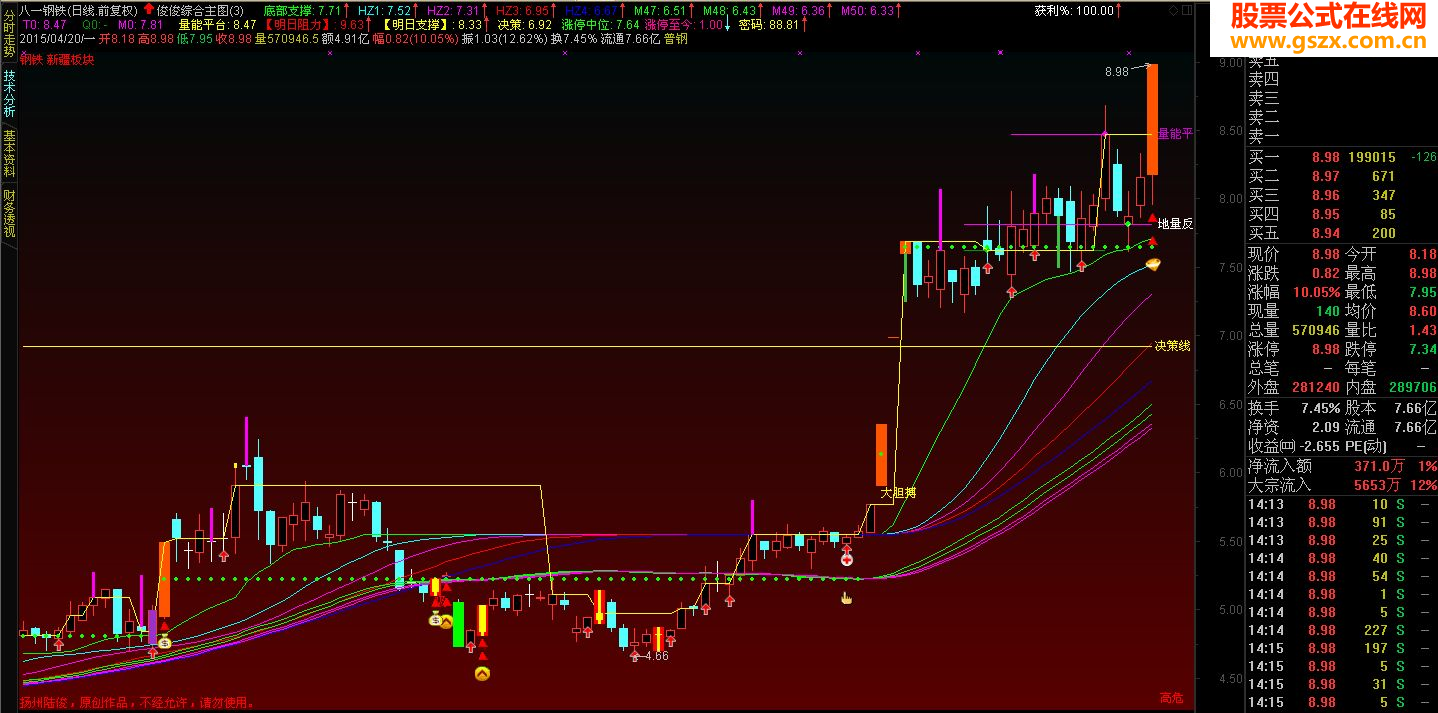This screenshot has width=1438, height=713.
Task: Click the red up arrow beside 俊俊综合主图
Action: 149,9
